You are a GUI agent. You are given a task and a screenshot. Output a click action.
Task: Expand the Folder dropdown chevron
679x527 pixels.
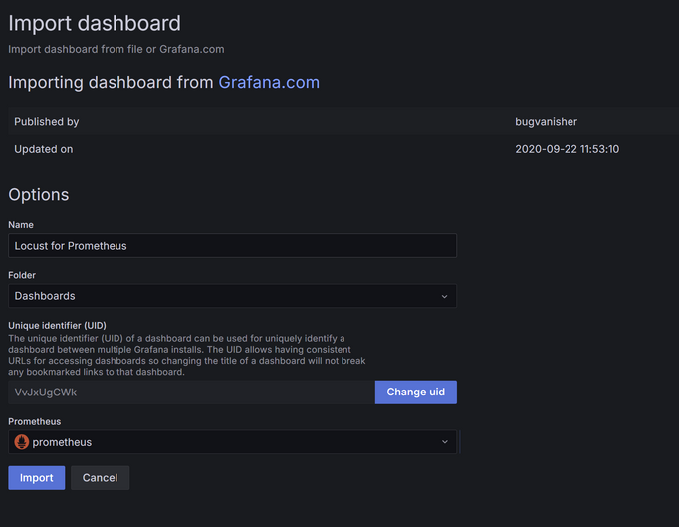pos(444,296)
